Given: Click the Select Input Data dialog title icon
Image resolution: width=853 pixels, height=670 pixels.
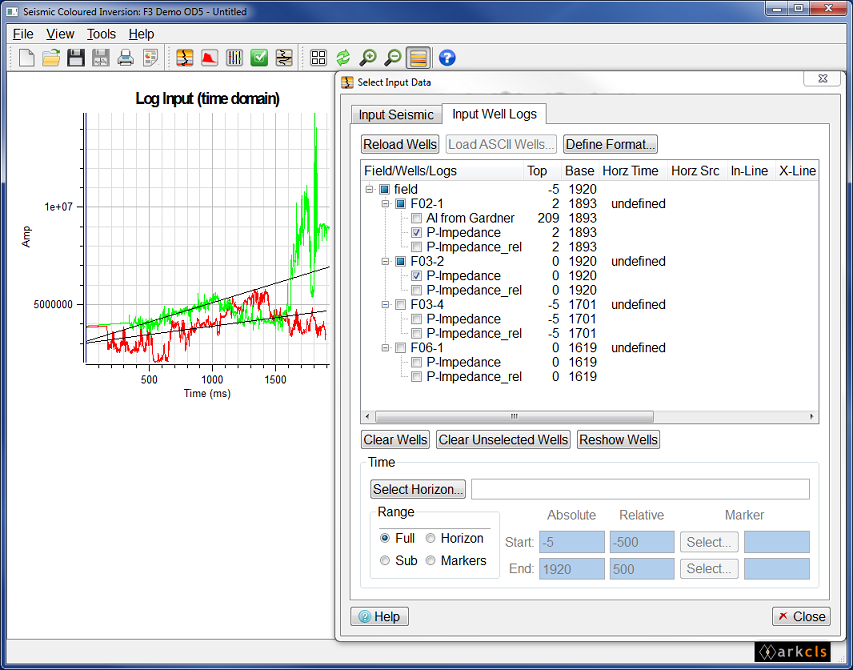Looking at the screenshot, I should [x=347, y=83].
